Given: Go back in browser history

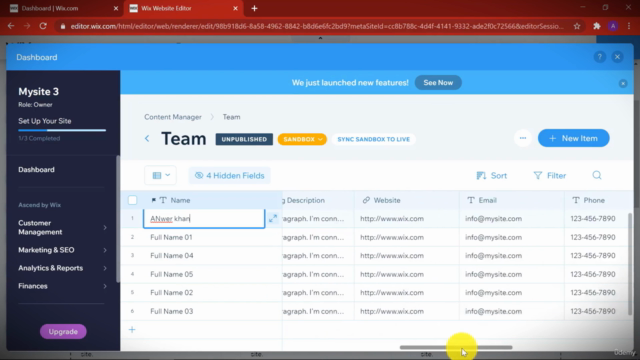Looking at the screenshot, I should coord(11,26).
